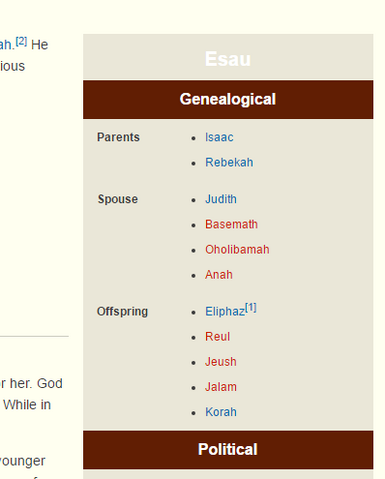Open the red Reul link
The height and width of the screenshot is (479, 385).
(217, 337)
